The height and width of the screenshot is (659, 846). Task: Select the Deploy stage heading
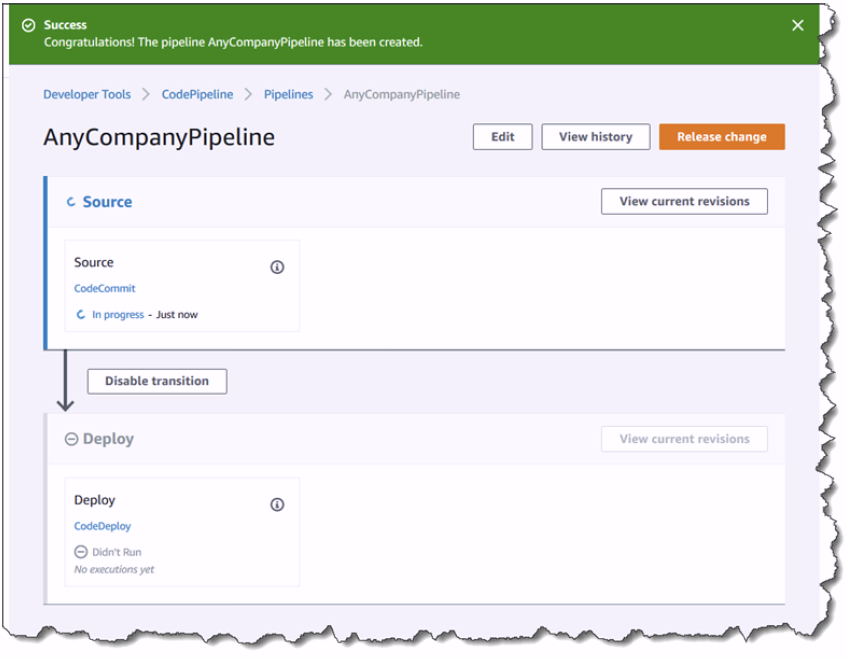click(108, 439)
